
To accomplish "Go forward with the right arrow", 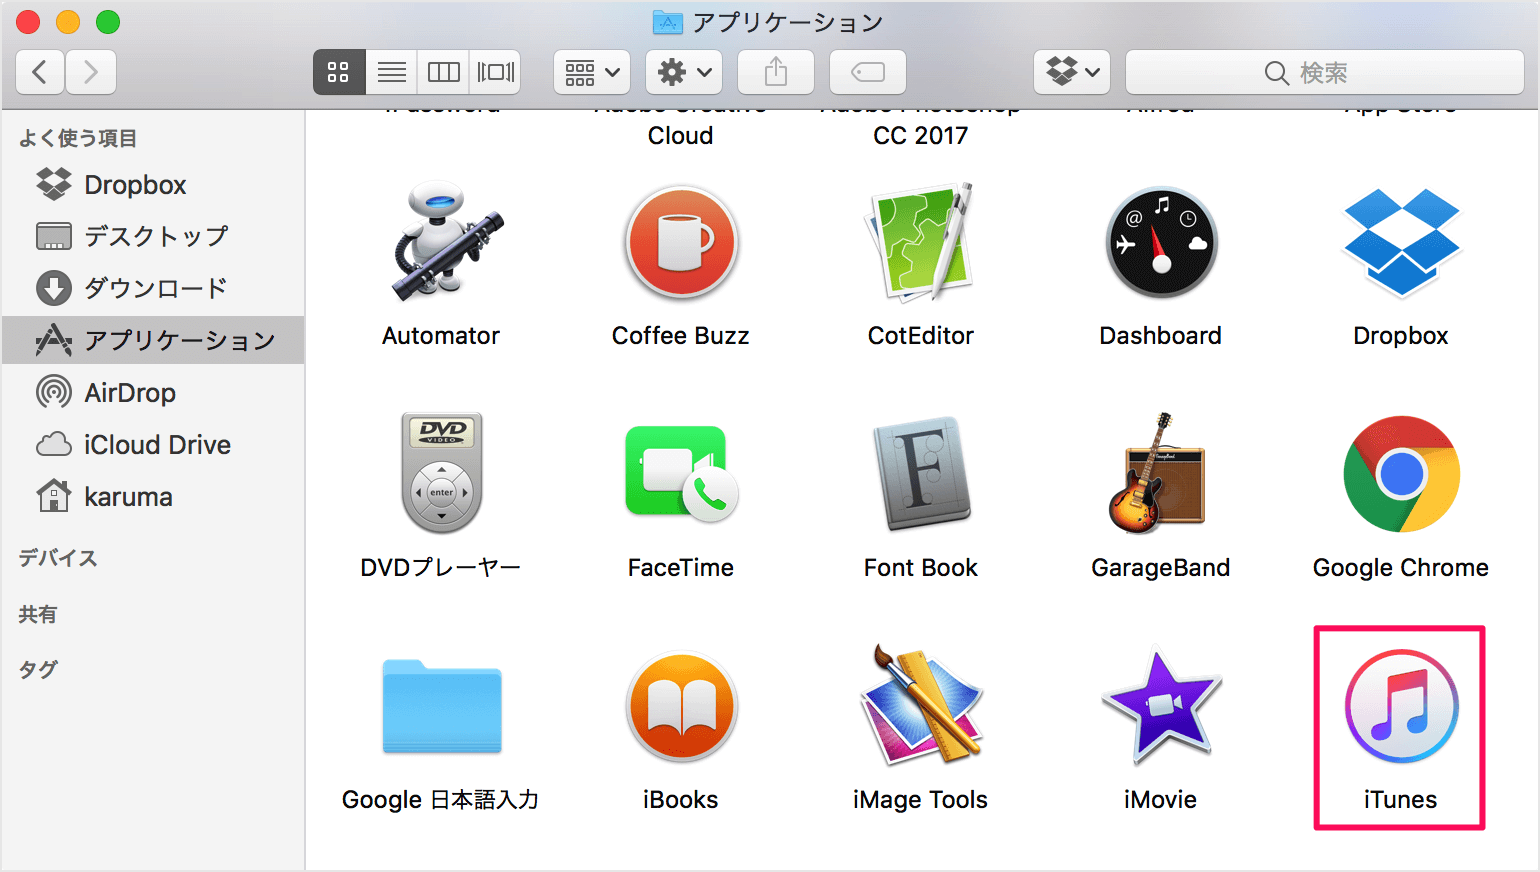I will pos(91,72).
